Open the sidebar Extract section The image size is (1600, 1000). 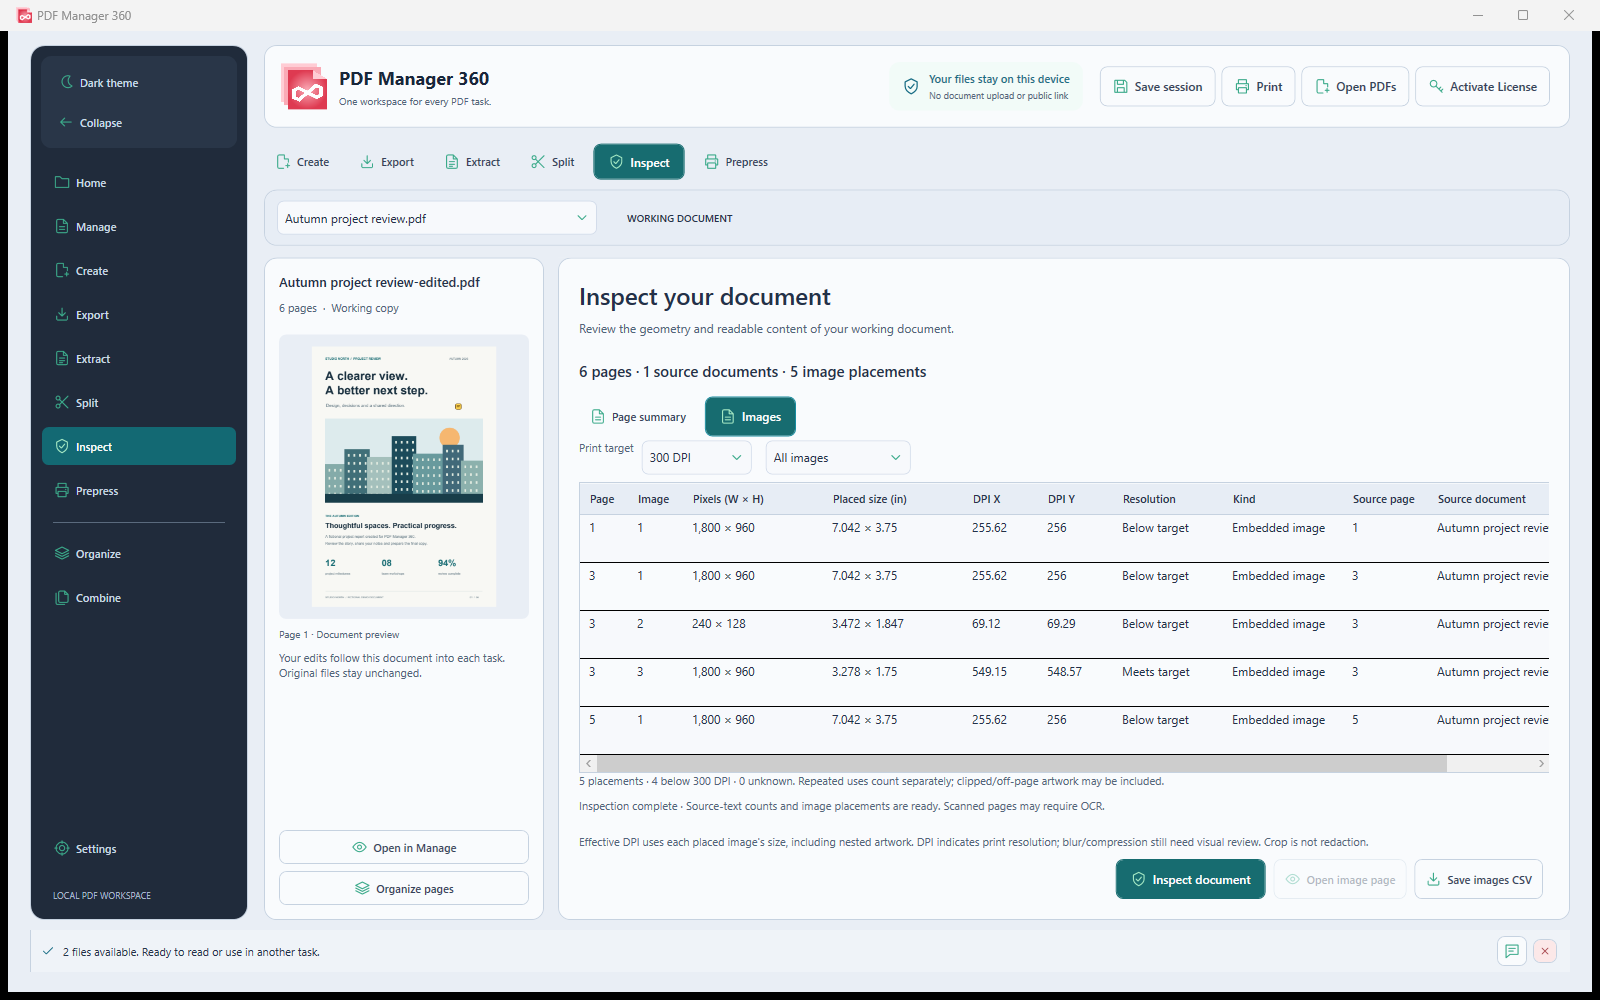pos(139,359)
